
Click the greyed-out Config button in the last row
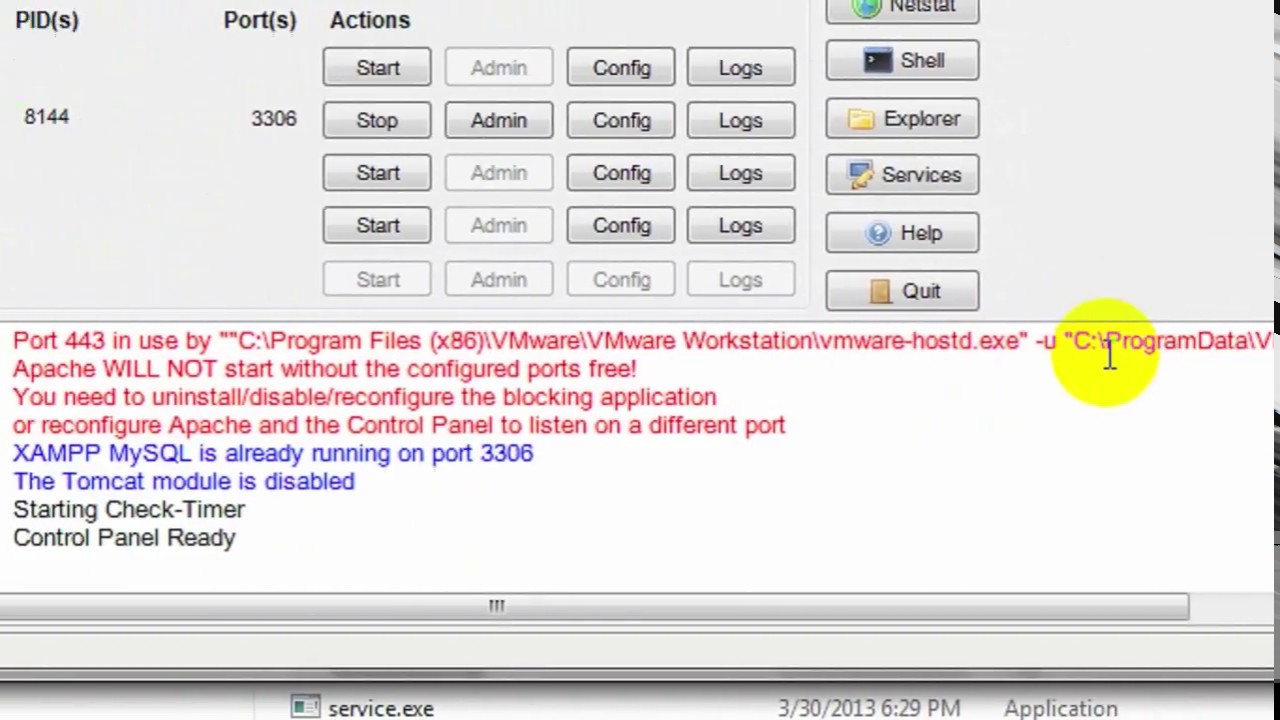pyautogui.click(x=621, y=280)
